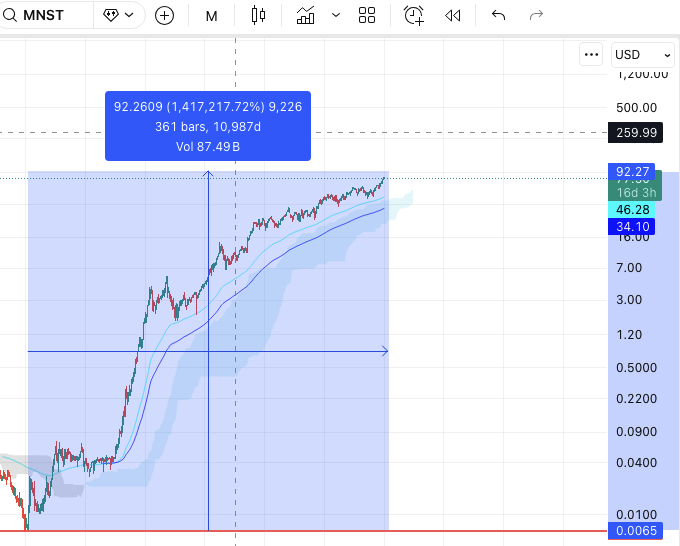680x546 pixels.
Task: Click the 0.0400 price axis value
Action: tap(636, 463)
